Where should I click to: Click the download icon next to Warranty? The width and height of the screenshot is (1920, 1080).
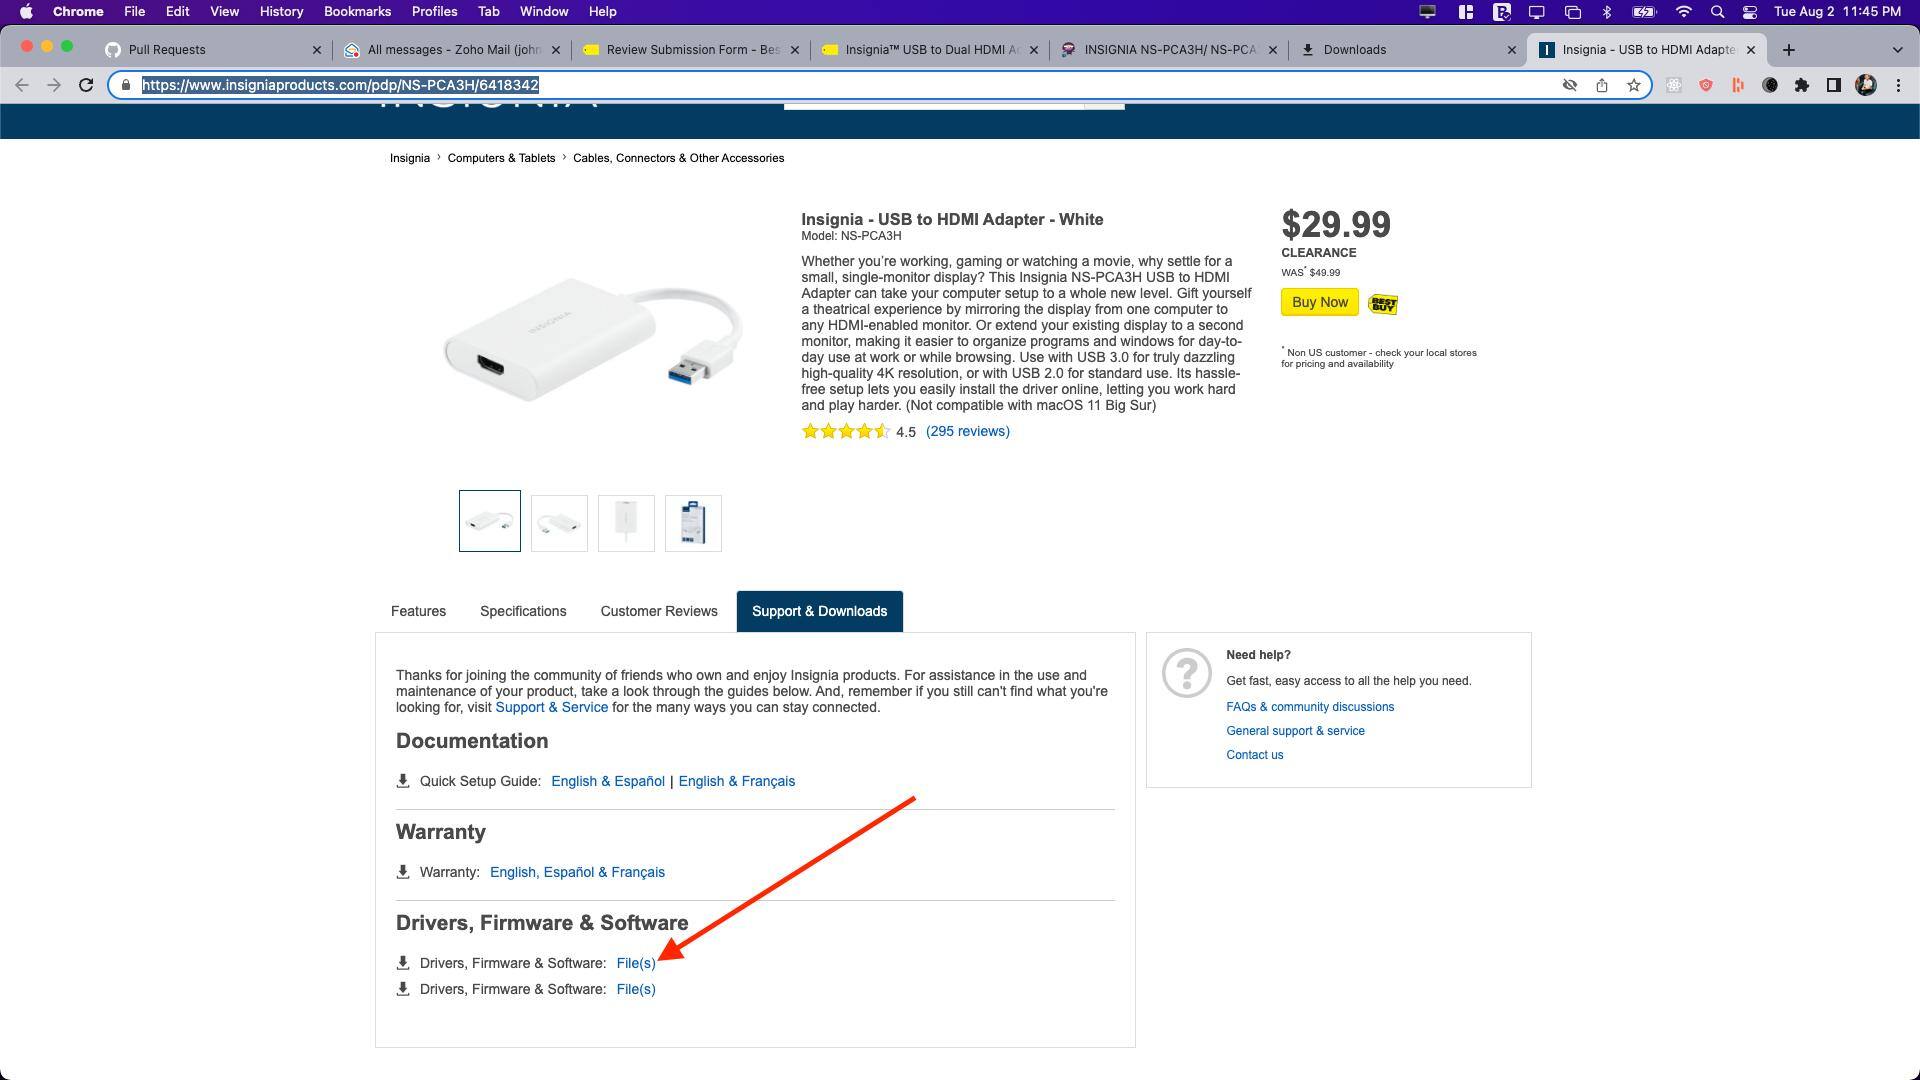403,871
